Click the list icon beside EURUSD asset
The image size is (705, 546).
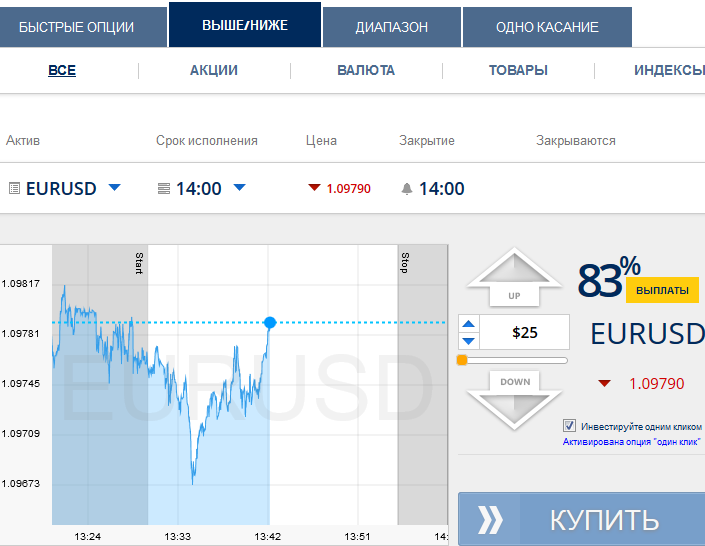[14, 188]
